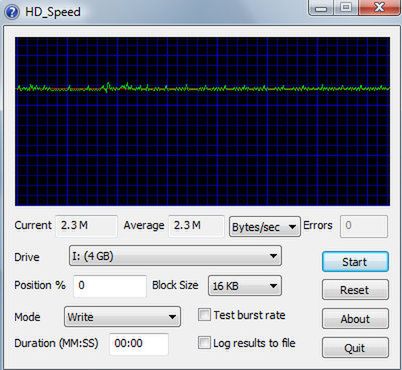
Task: Click the HD_Speed help icon in title bar
Action: [x=12, y=12]
